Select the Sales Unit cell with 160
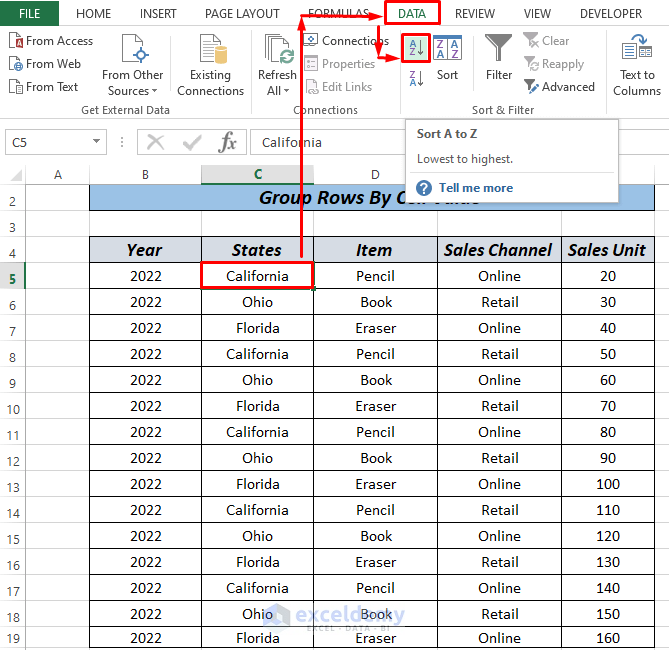669x650 pixels. pyautogui.click(x=607, y=638)
